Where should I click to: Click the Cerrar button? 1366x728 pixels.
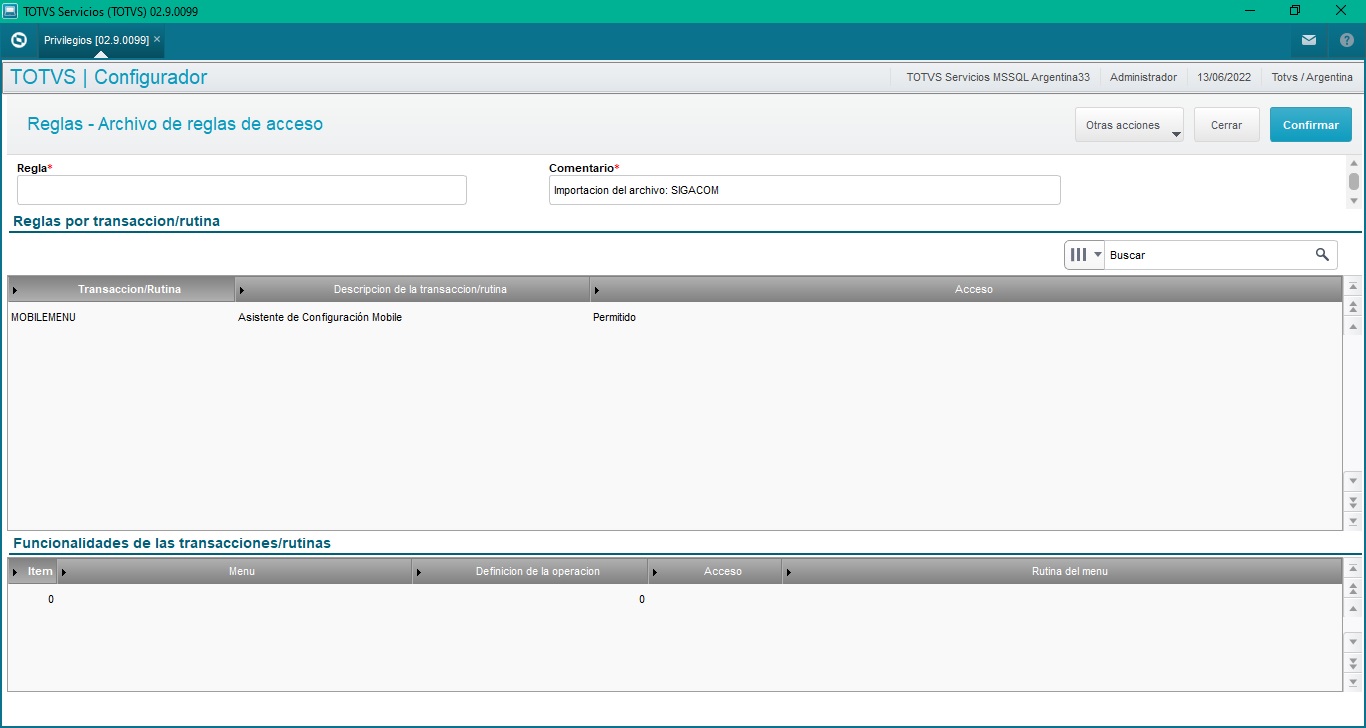[1227, 125]
